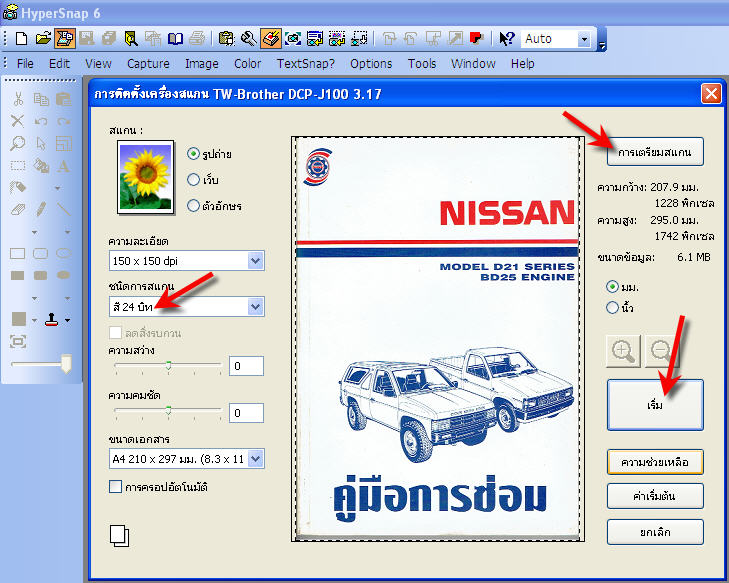Click the highlighted scanner acquire icon
The width and height of the screenshot is (729, 583).
[65, 38]
